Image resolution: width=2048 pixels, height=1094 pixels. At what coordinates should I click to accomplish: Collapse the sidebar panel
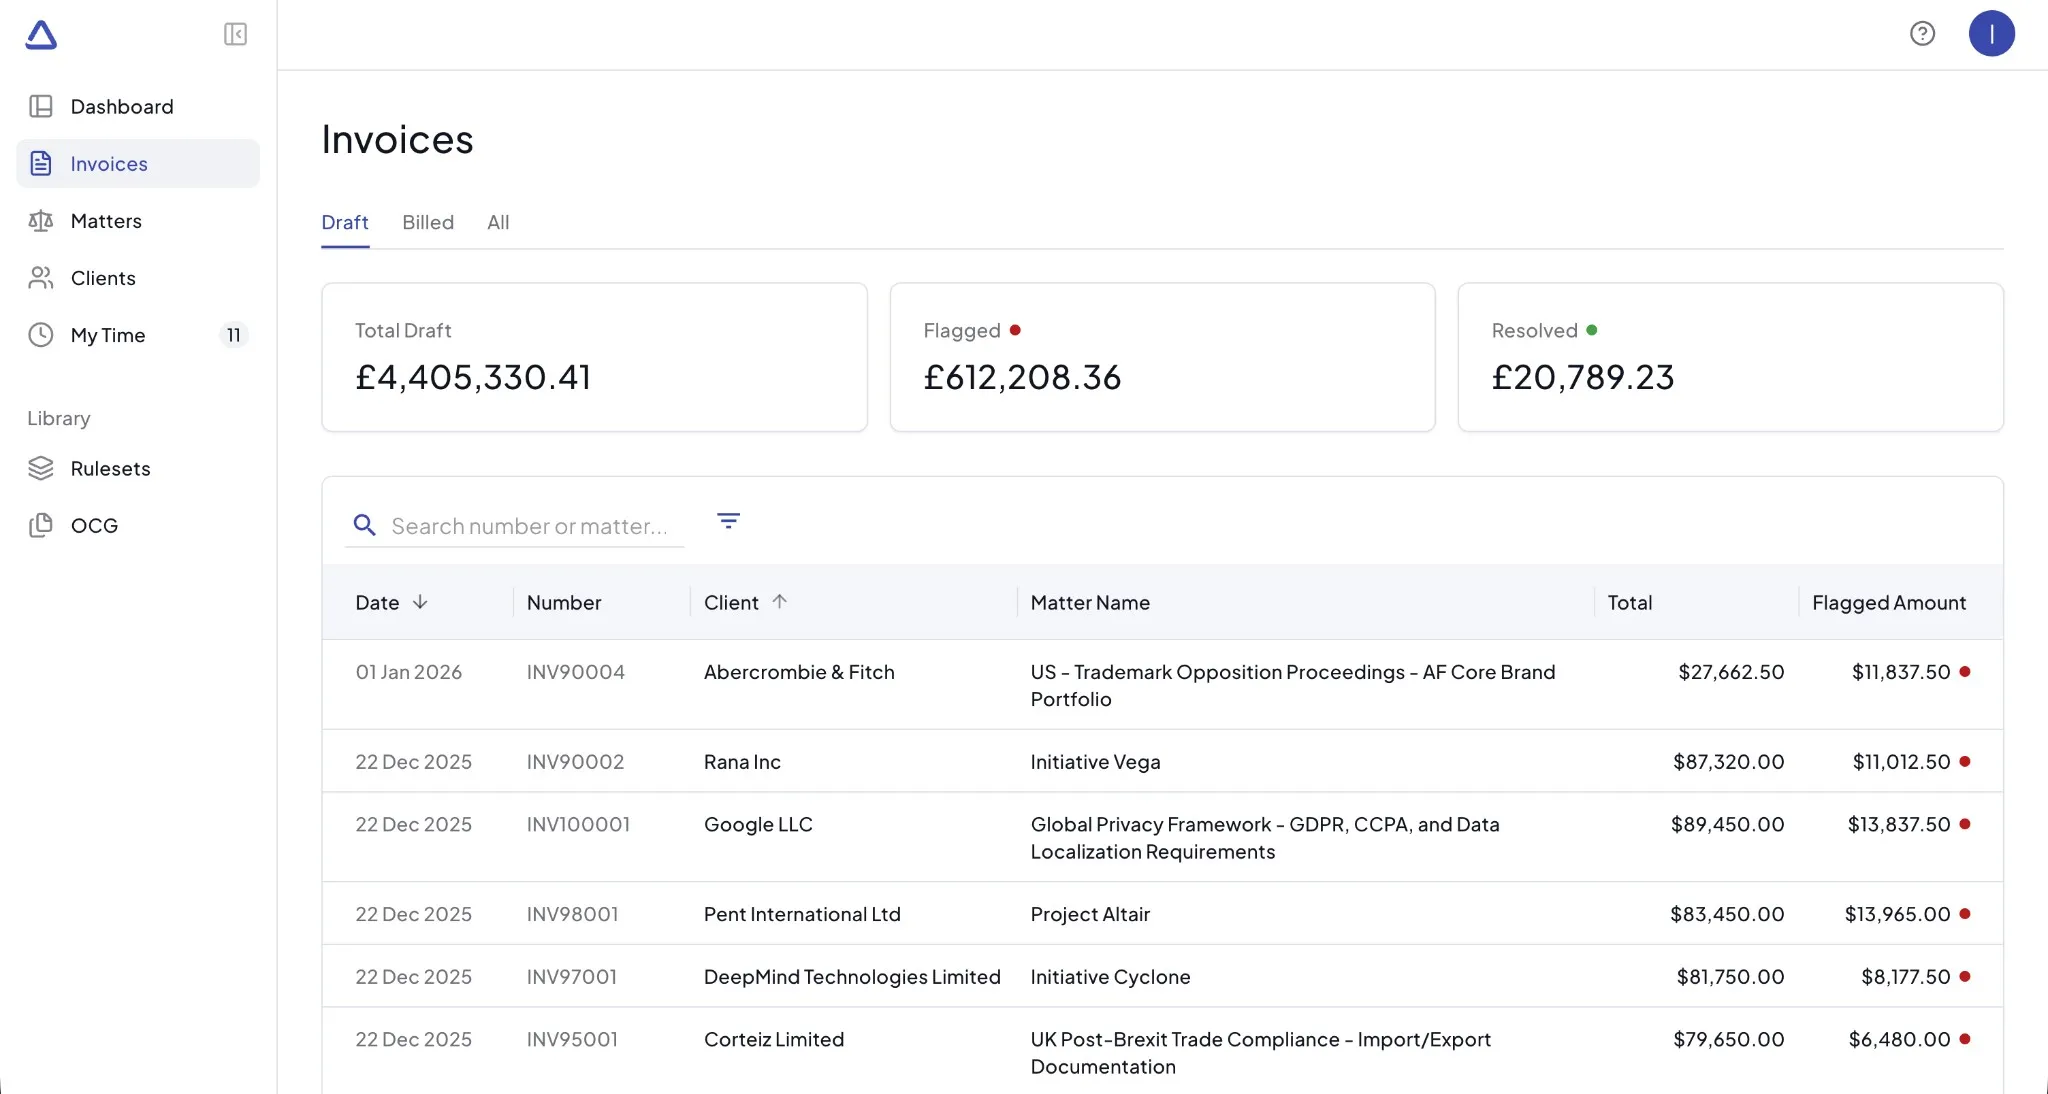(x=235, y=34)
